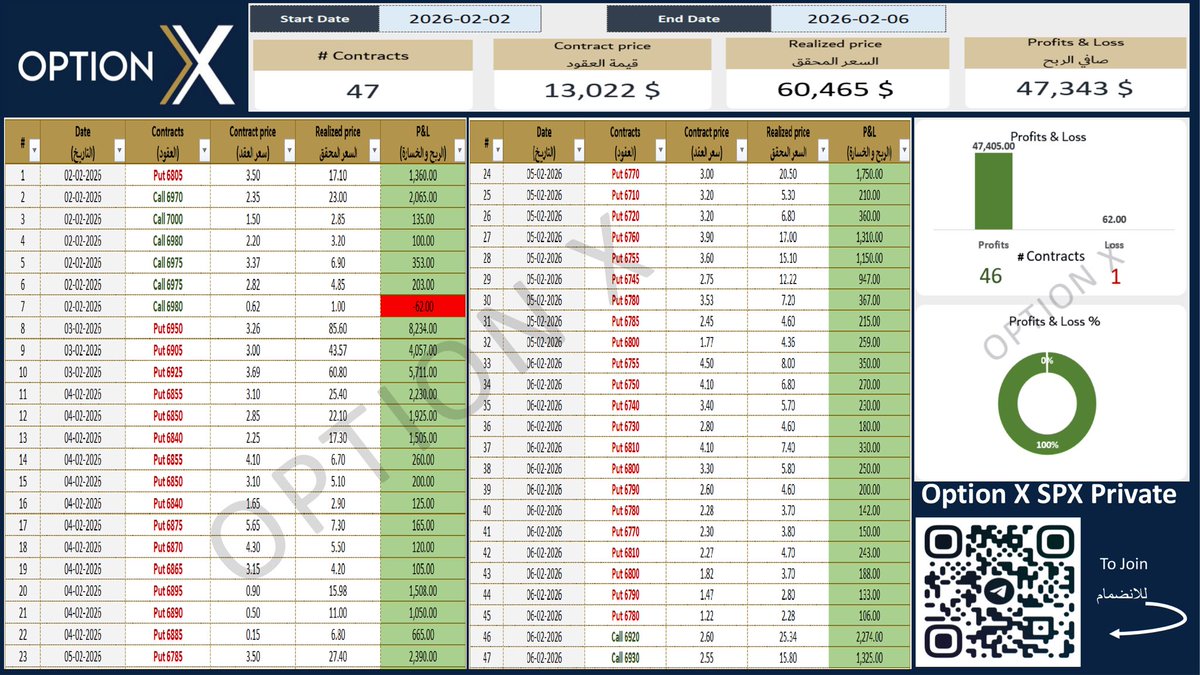Click the P&L value 2,274.00
1200x675 pixels.
coord(869,636)
